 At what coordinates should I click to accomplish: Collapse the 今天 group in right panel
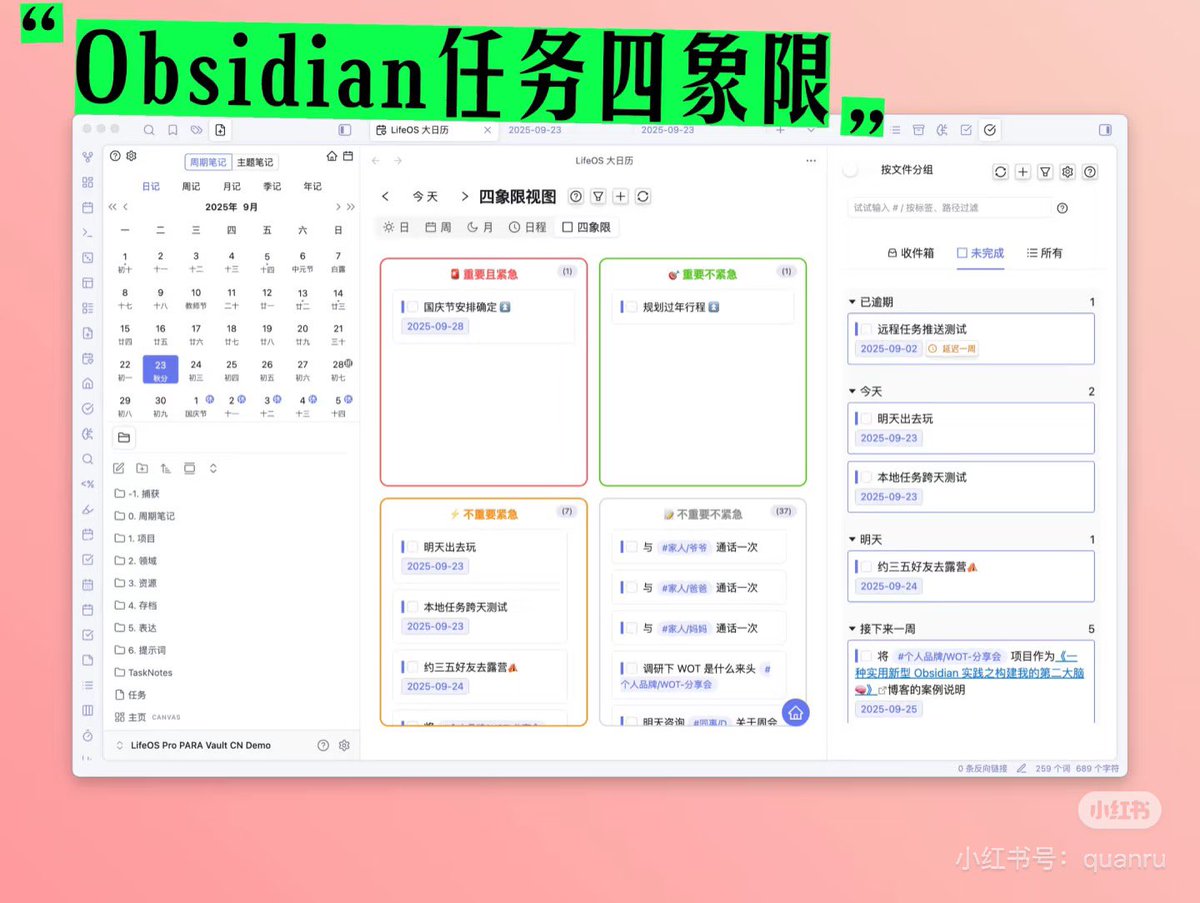coord(851,392)
